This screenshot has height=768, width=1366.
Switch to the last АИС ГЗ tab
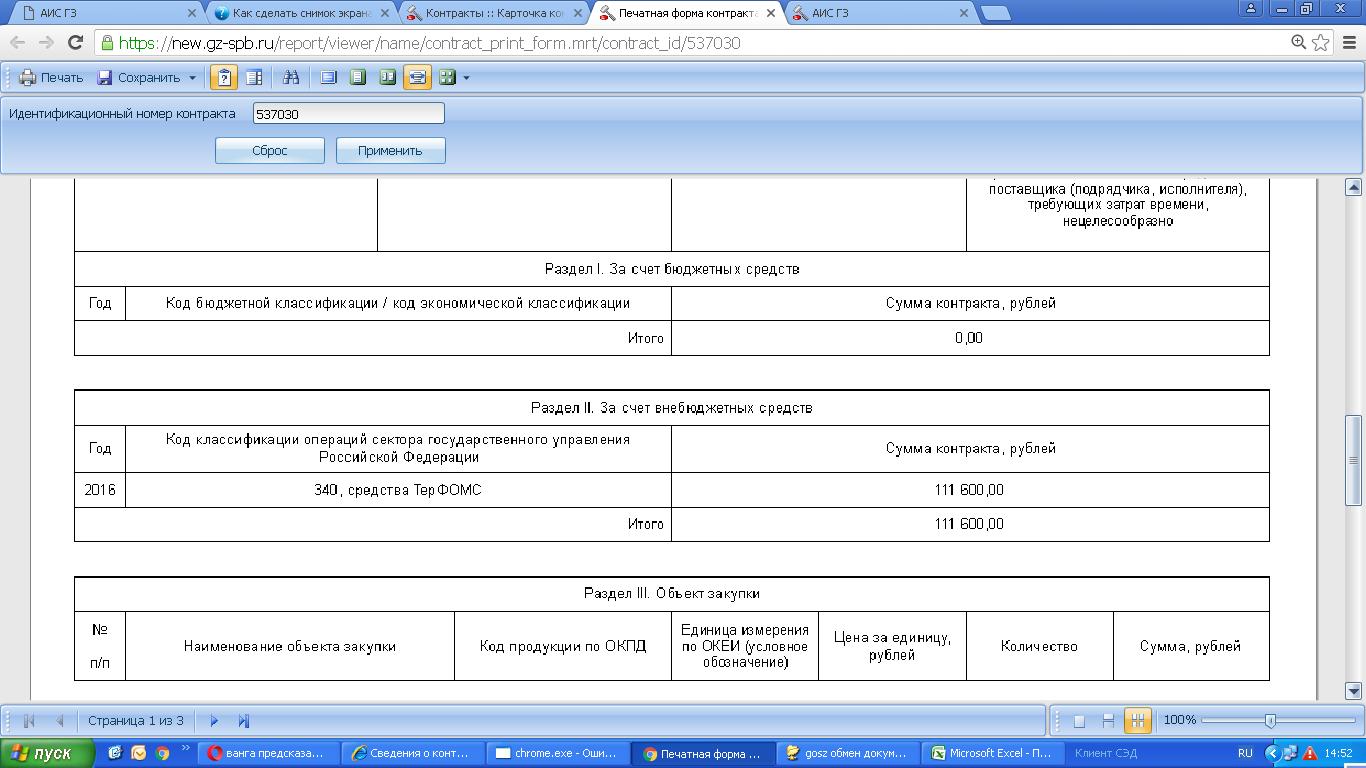click(x=880, y=13)
